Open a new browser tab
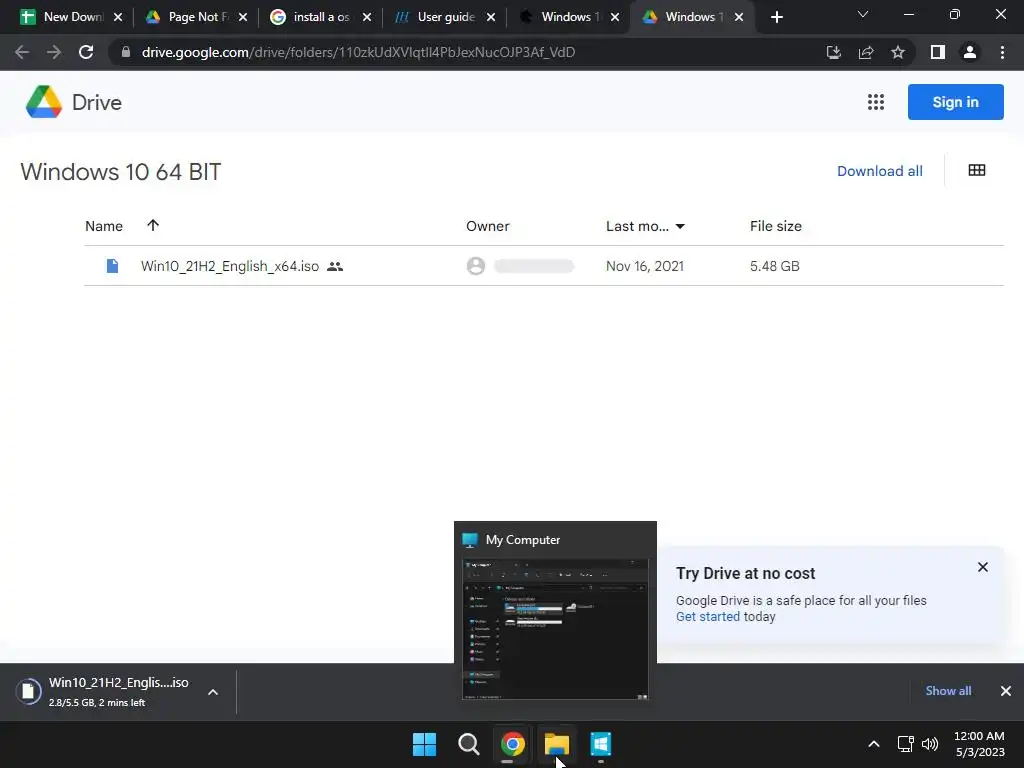The image size is (1024, 768). tap(776, 18)
